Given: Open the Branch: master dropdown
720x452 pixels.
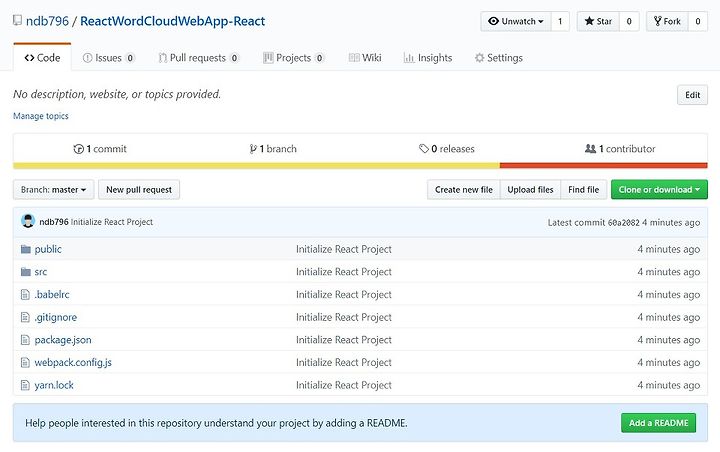Looking at the screenshot, I should pos(53,190).
